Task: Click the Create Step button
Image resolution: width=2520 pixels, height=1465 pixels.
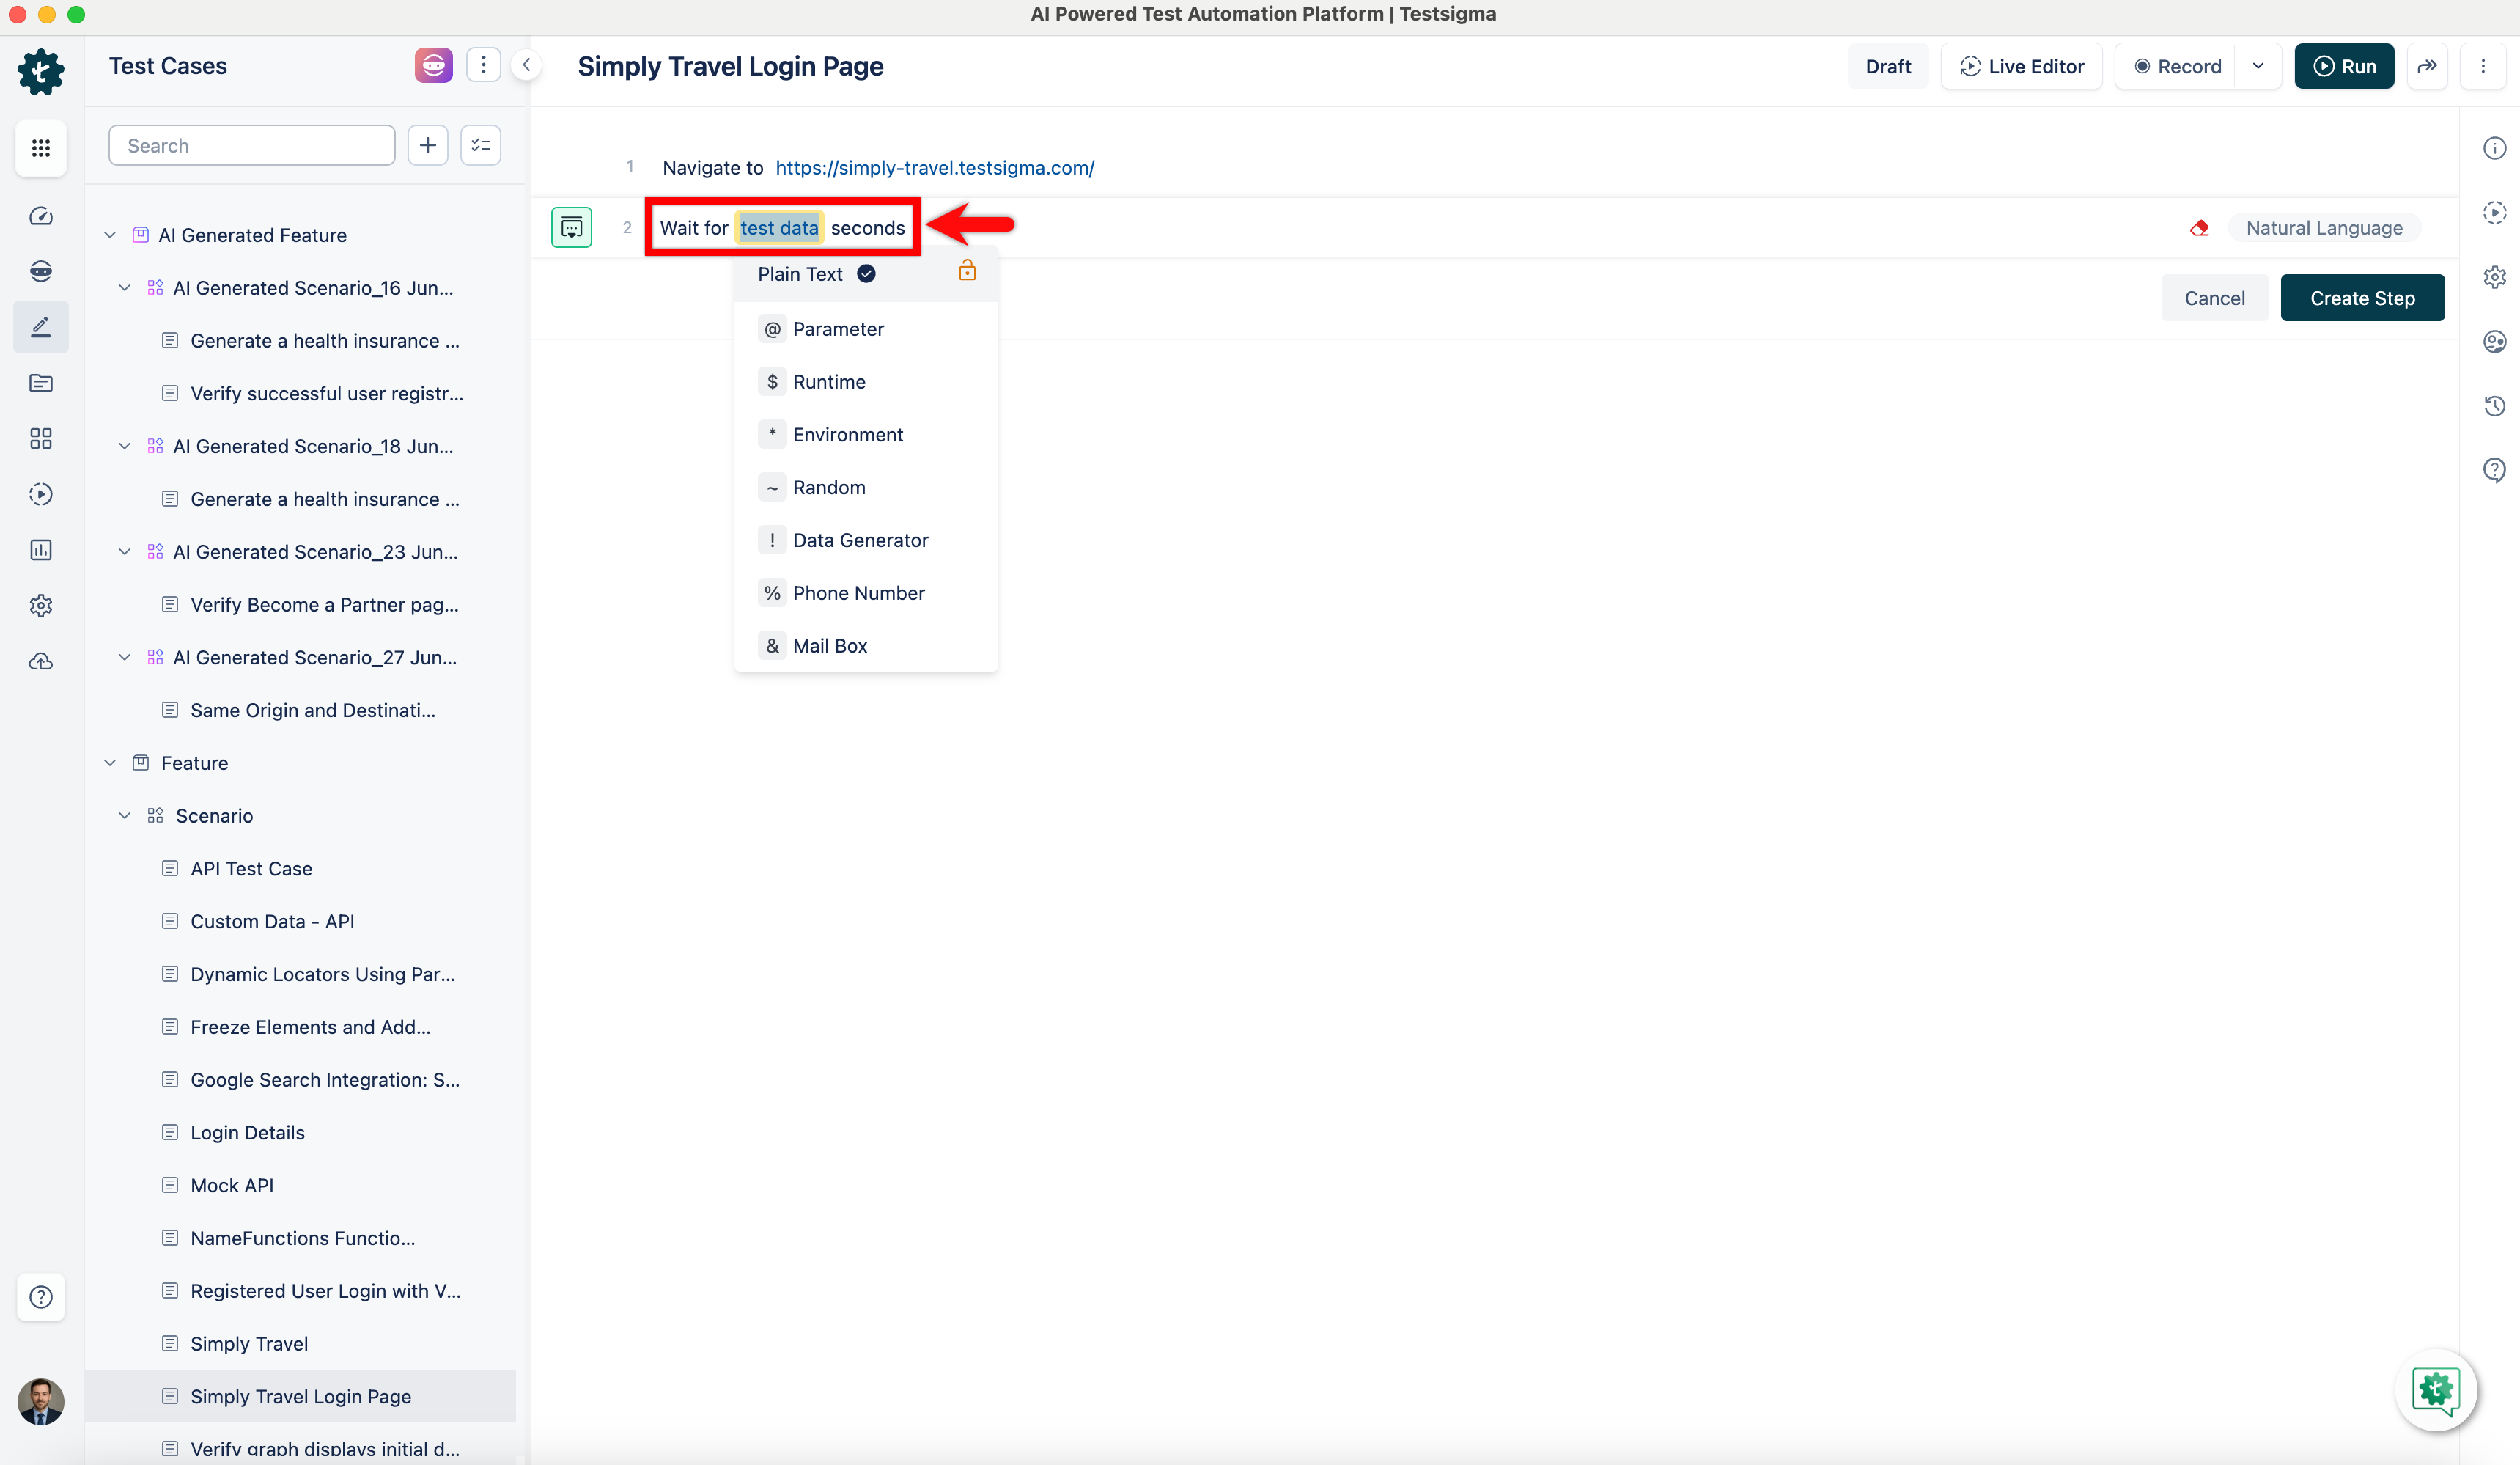Action: (2362, 297)
